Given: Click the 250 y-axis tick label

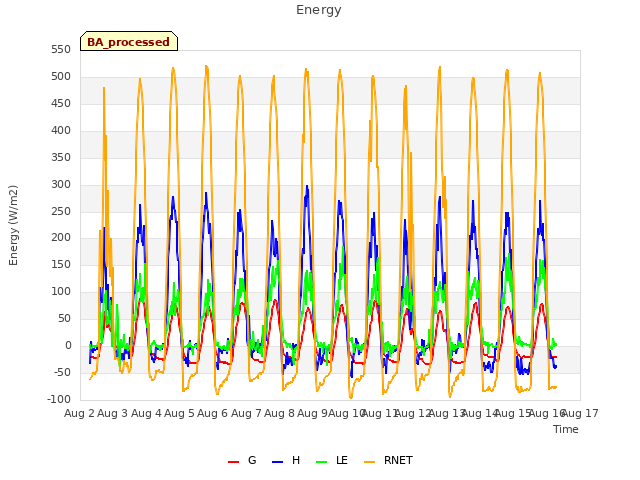Looking at the screenshot, I should (61, 211).
